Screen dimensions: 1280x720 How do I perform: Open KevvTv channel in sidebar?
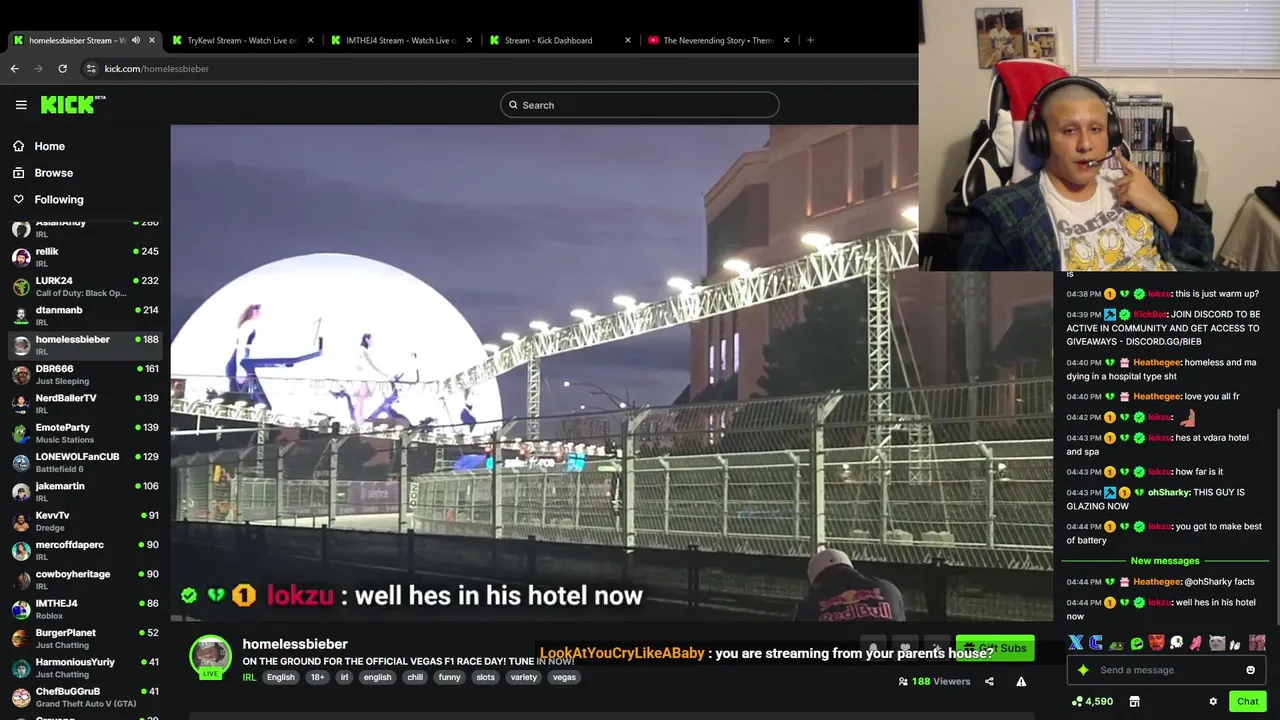coord(85,521)
